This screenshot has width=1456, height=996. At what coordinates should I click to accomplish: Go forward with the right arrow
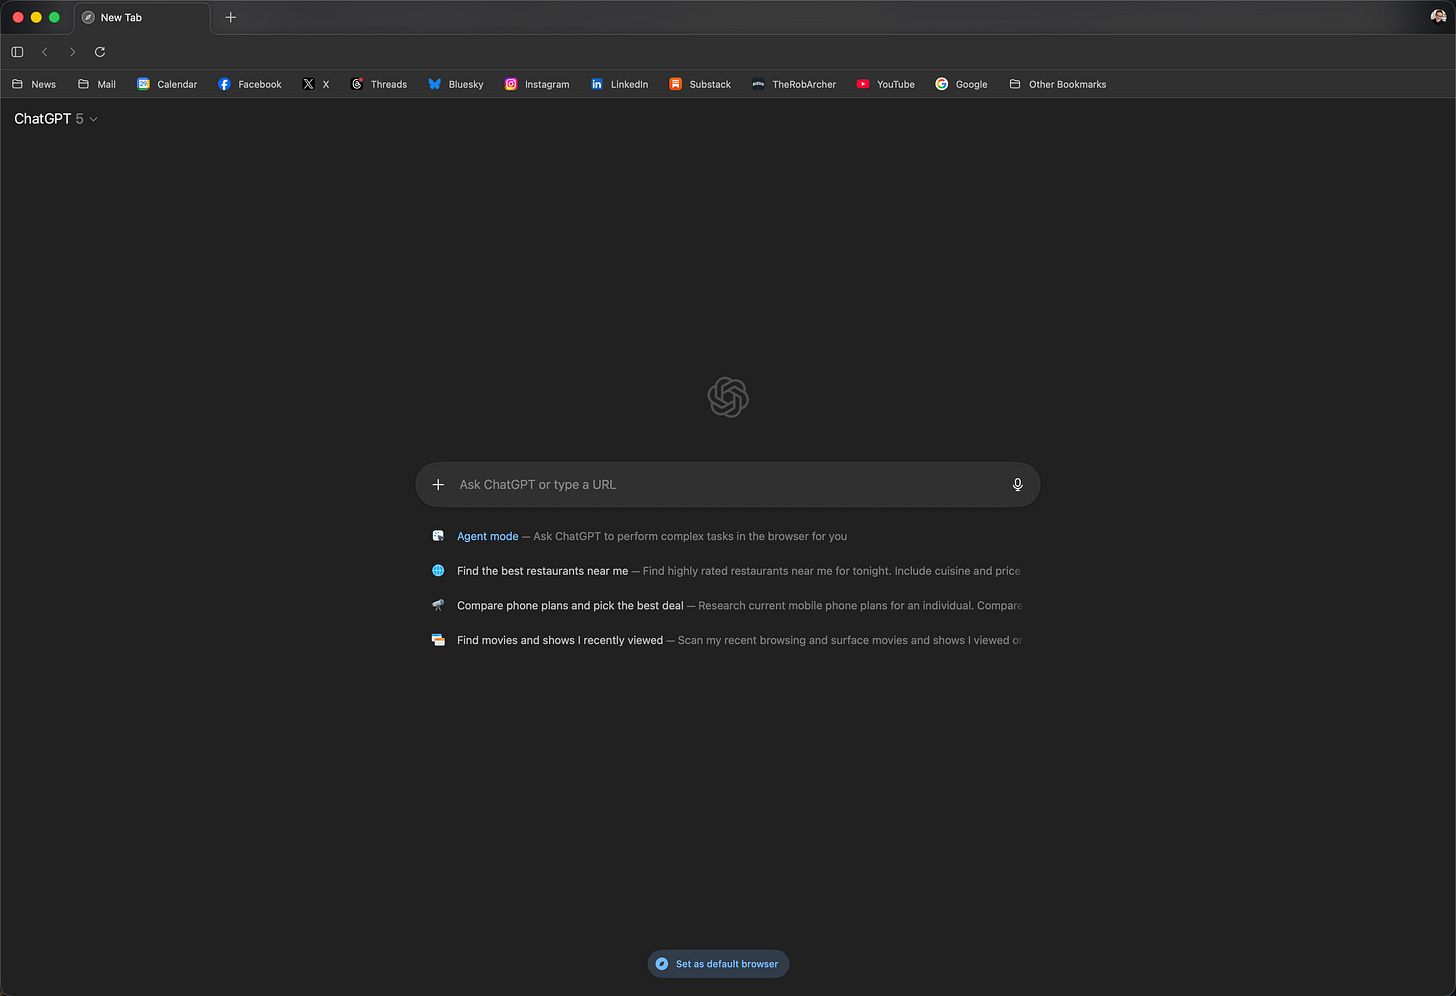point(72,52)
